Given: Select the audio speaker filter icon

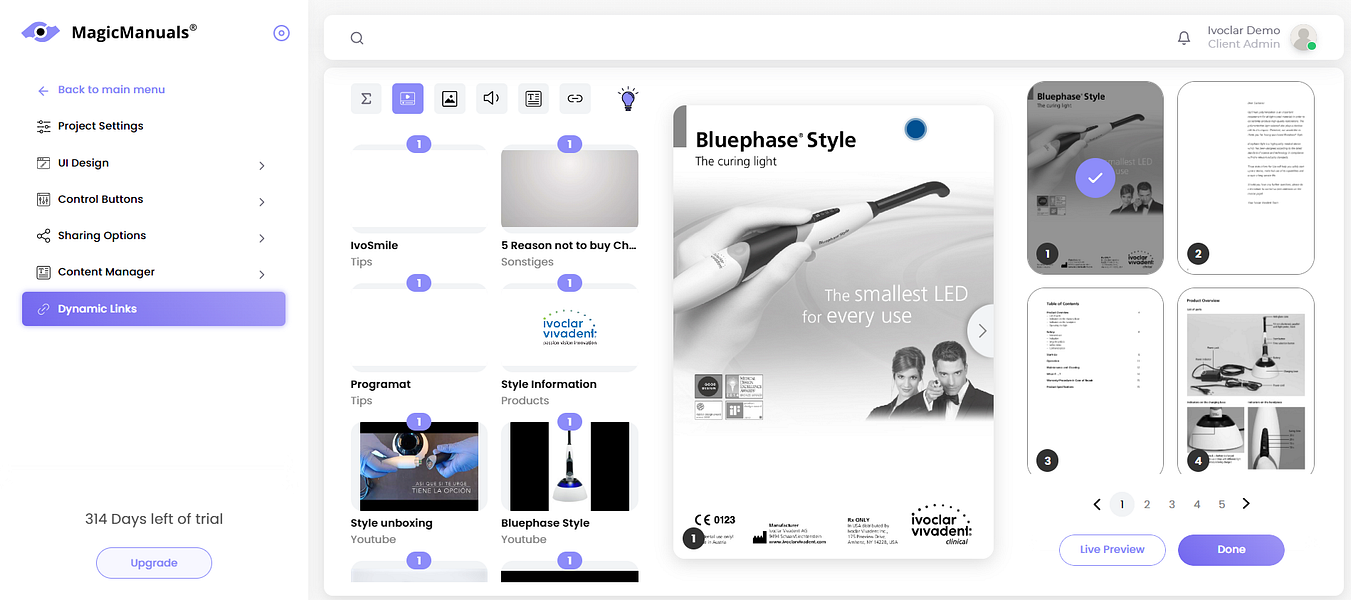Looking at the screenshot, I should [x=491, y=98].
